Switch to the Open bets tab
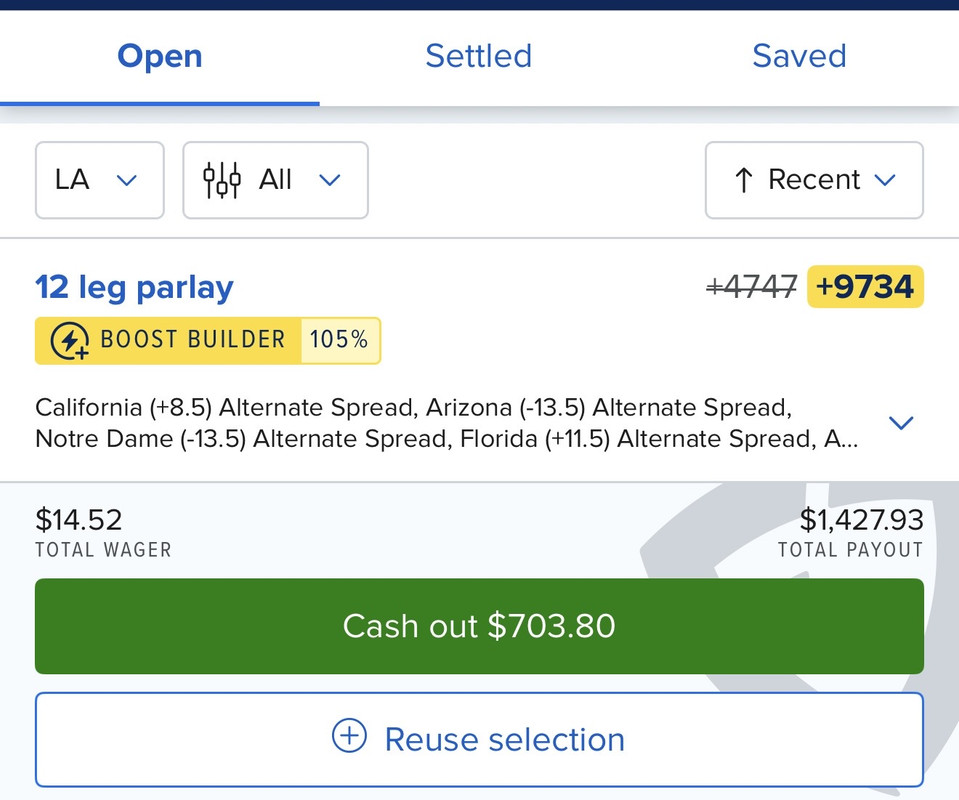 (x=160, y=56)
